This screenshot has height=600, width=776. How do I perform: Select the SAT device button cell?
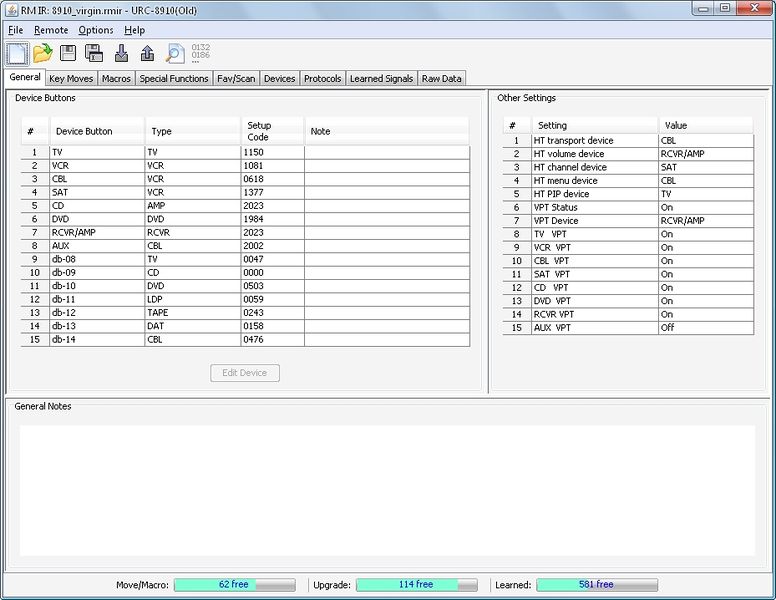(x=97, y=193)
